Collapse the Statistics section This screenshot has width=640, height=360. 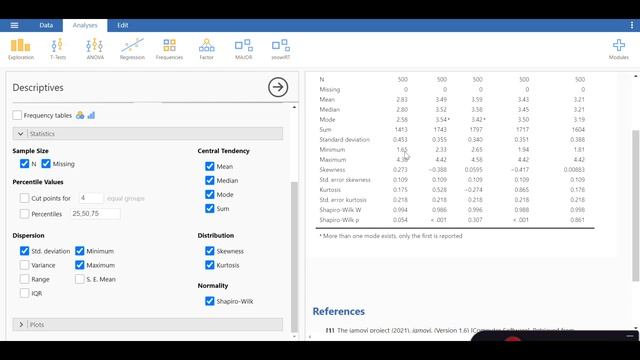coord(147,133)
